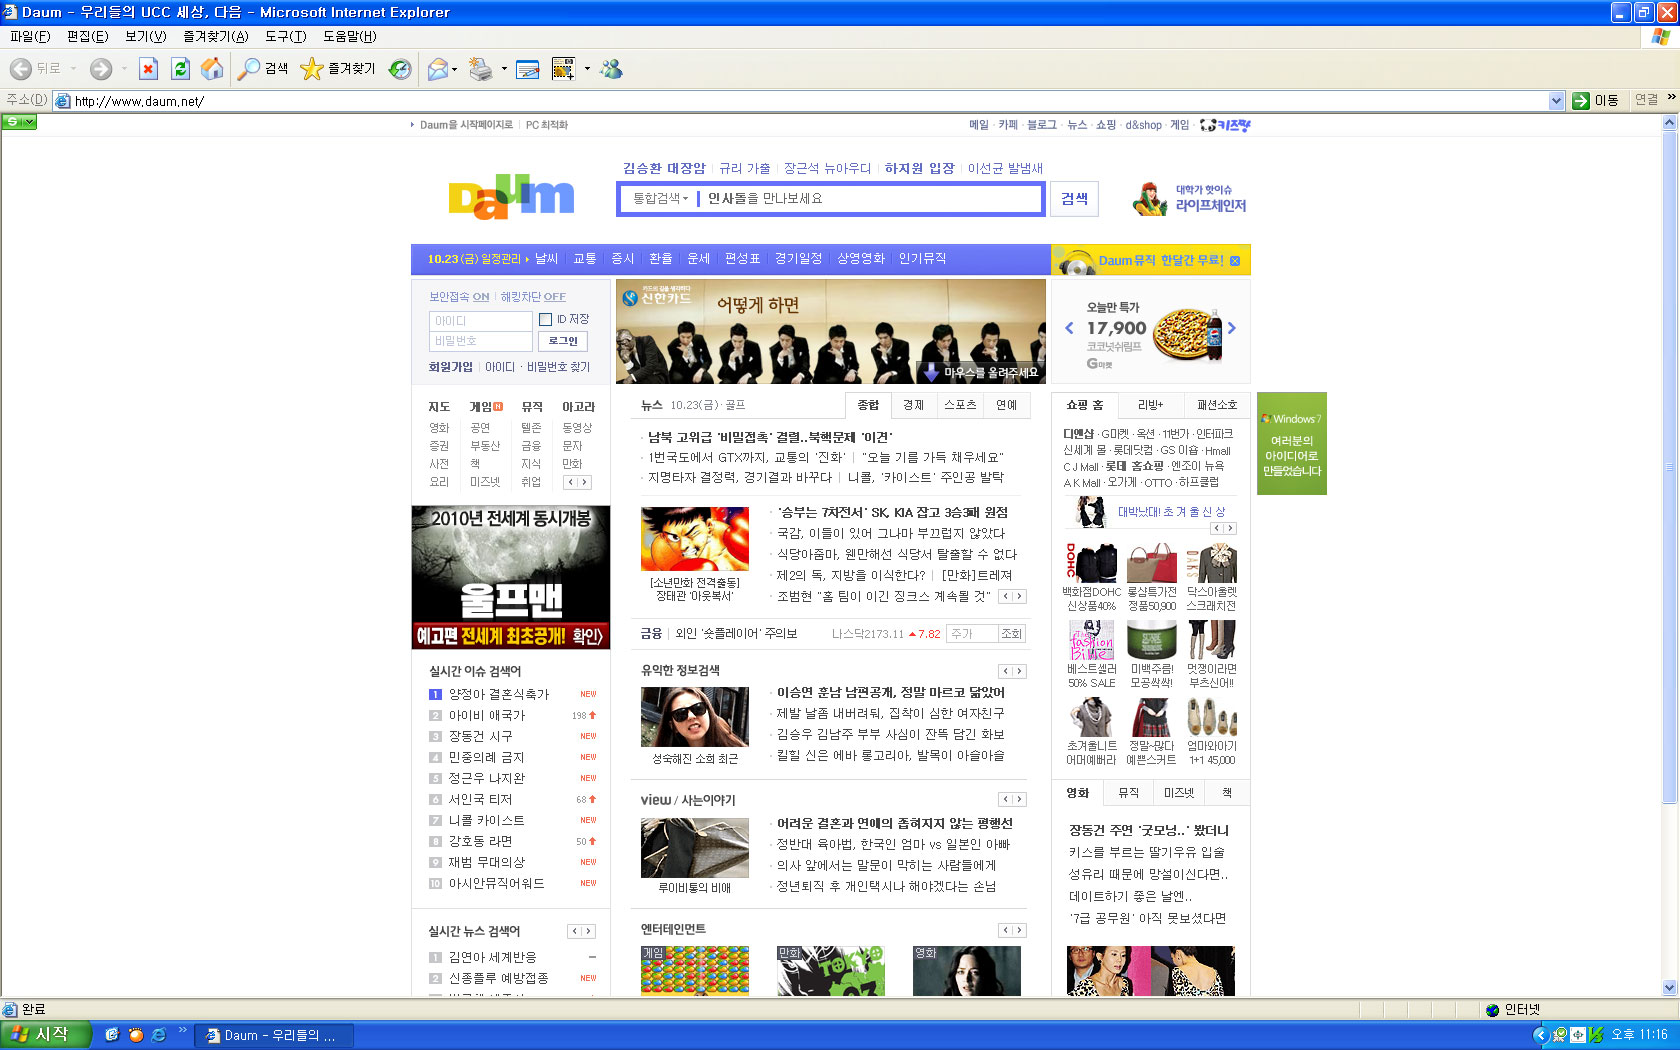Select the 뮤직 tab next to 영화
The width and height of the screenshot is (1680, 1050).
(1128, 793)
